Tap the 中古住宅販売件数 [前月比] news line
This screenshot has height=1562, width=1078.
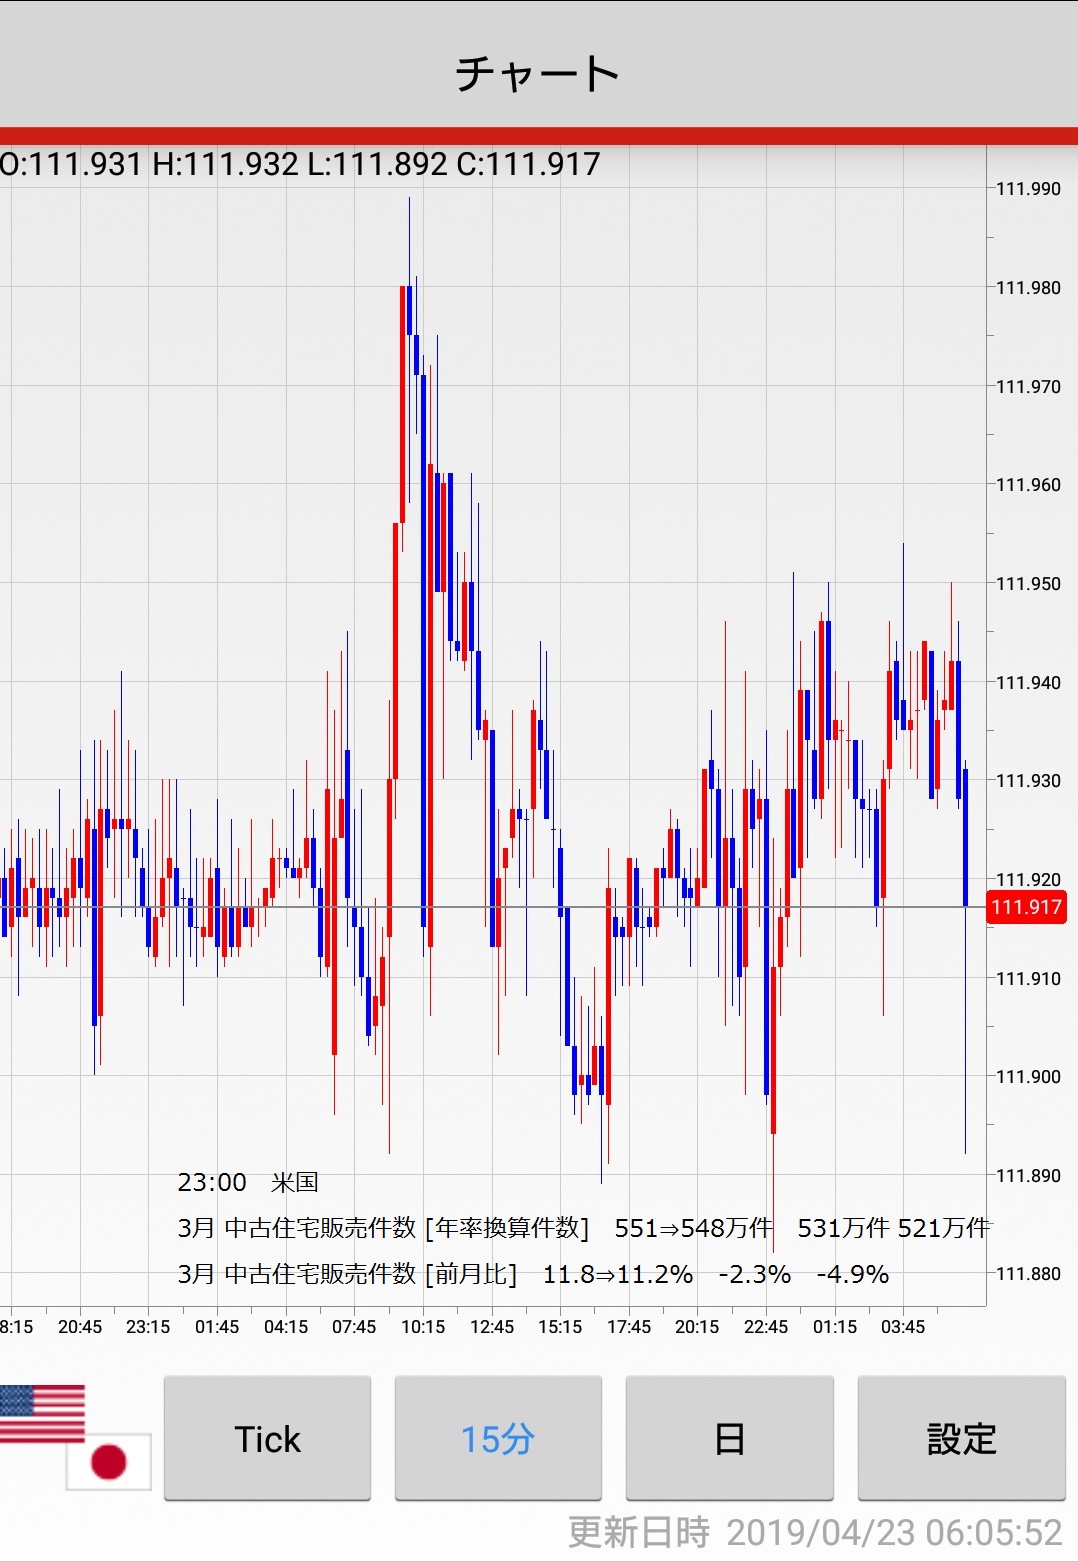pyautogui.click(x=532, y=1274)
